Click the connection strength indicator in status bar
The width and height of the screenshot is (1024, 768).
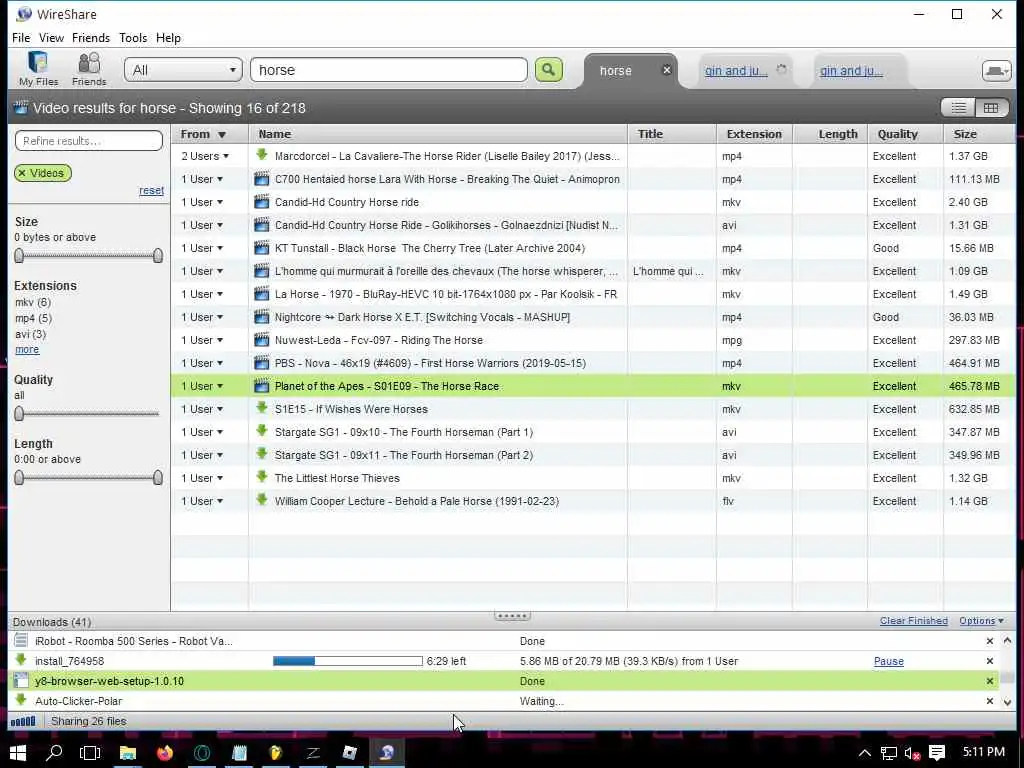(24, 721)
